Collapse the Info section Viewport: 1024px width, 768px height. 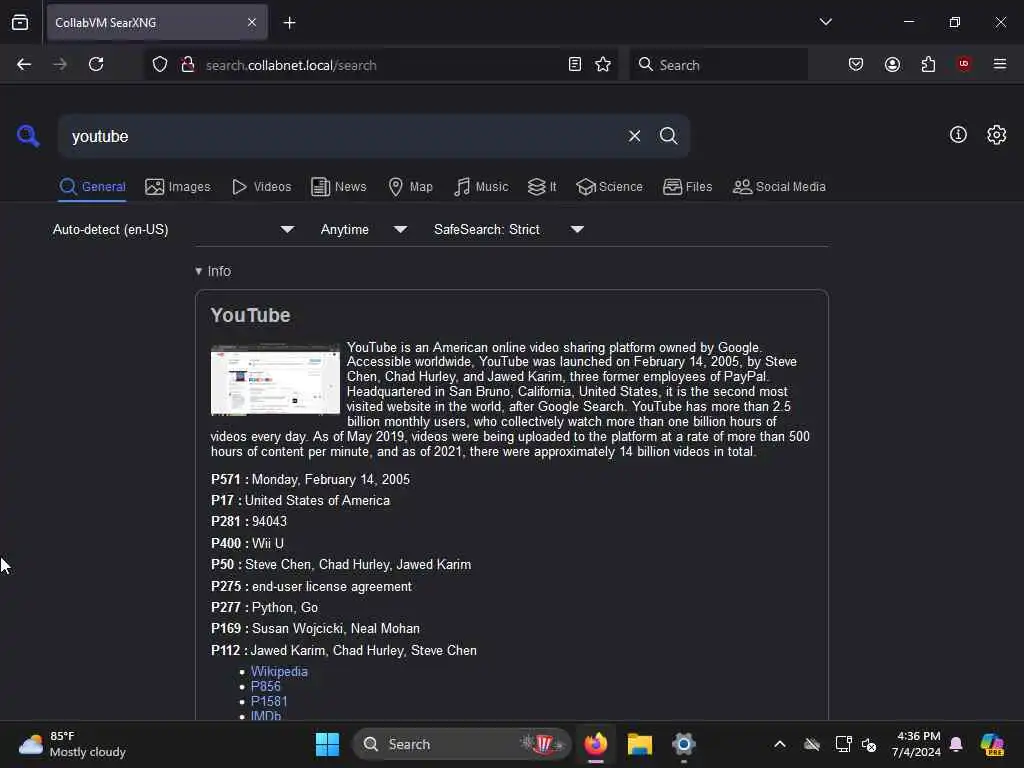(213, 271)
